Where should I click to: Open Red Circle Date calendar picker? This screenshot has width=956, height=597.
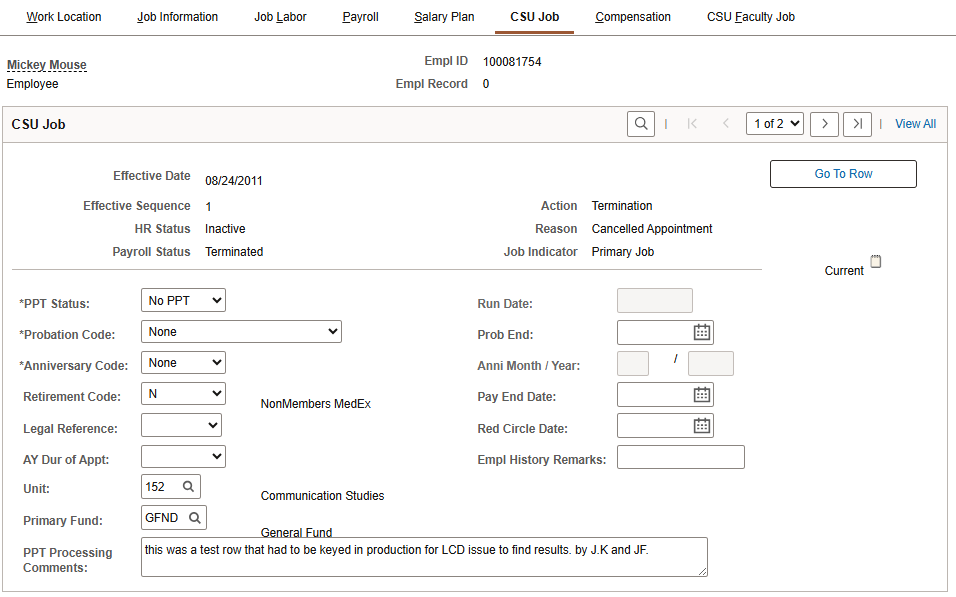702,426
